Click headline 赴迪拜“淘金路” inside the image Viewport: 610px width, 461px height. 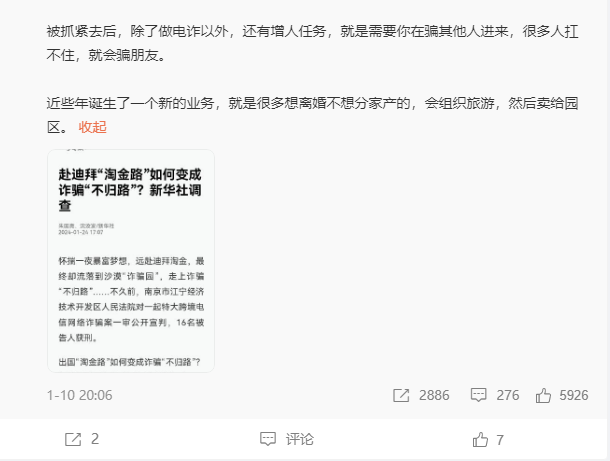click(x=130, y=190)
